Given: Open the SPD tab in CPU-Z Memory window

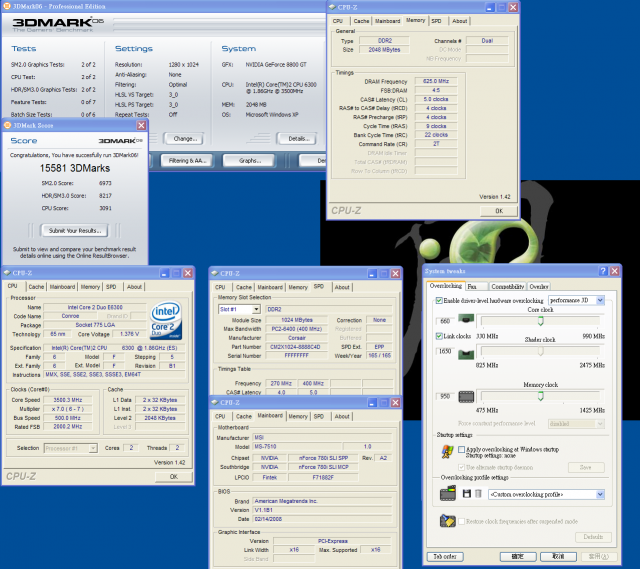Looking at the screenshot, I should pyautogui.click(x=436, y=21).
